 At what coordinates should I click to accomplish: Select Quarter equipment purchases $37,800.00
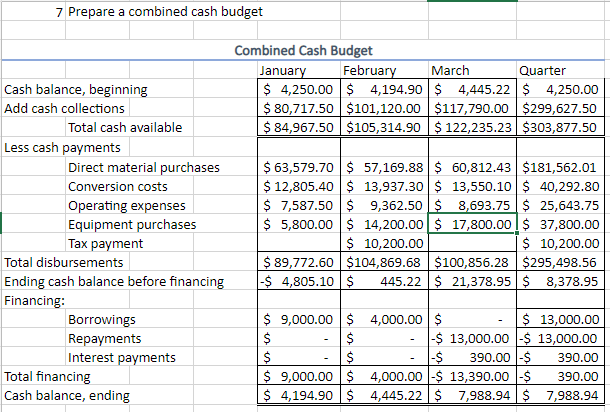tap(561, 225)
